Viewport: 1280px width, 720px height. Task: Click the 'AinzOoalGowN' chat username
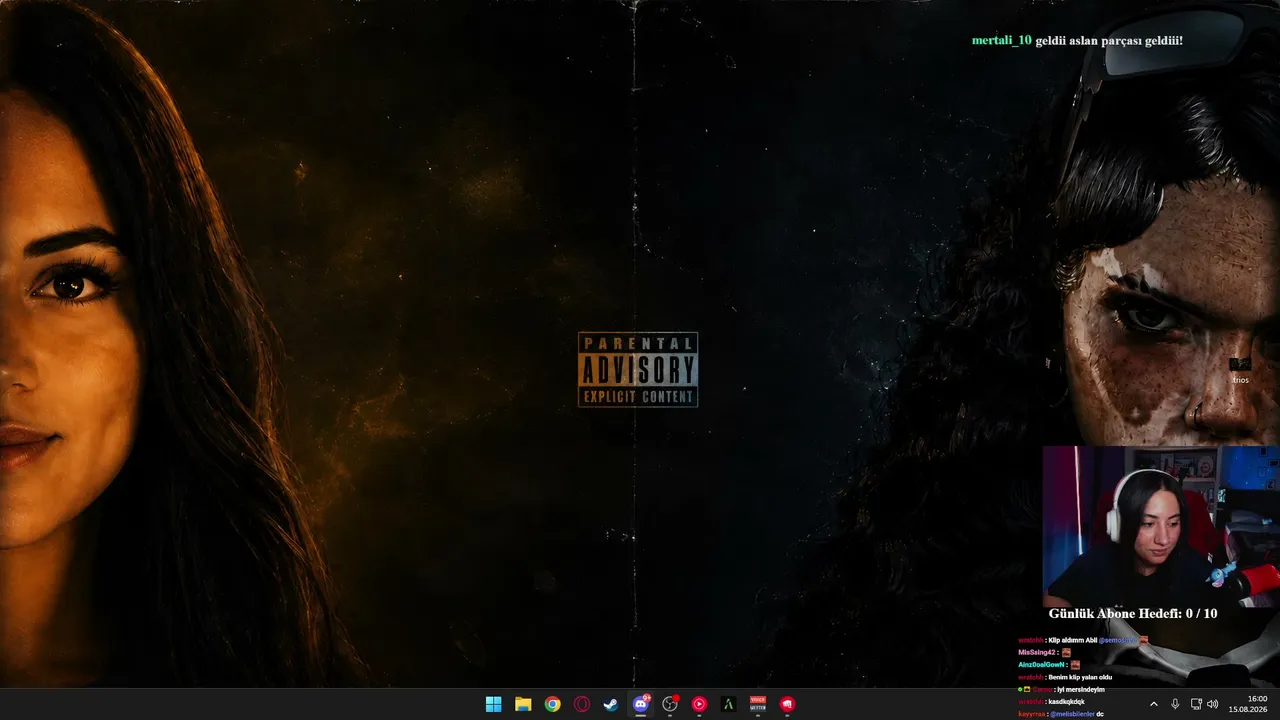[x=1041, y=665]
